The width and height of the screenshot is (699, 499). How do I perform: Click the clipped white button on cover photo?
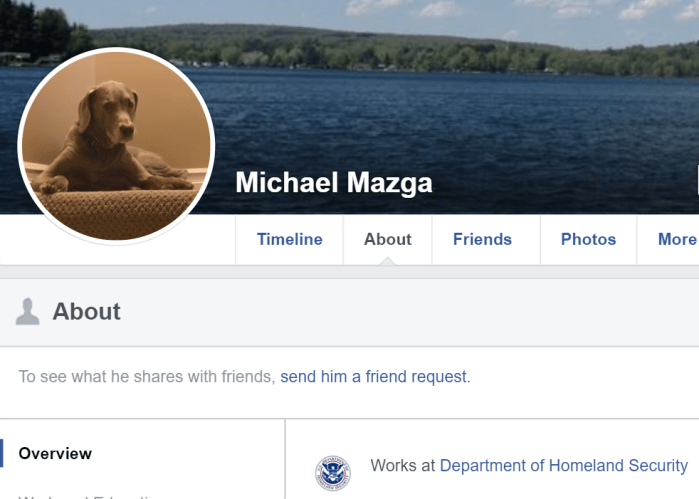pos(696,180)
